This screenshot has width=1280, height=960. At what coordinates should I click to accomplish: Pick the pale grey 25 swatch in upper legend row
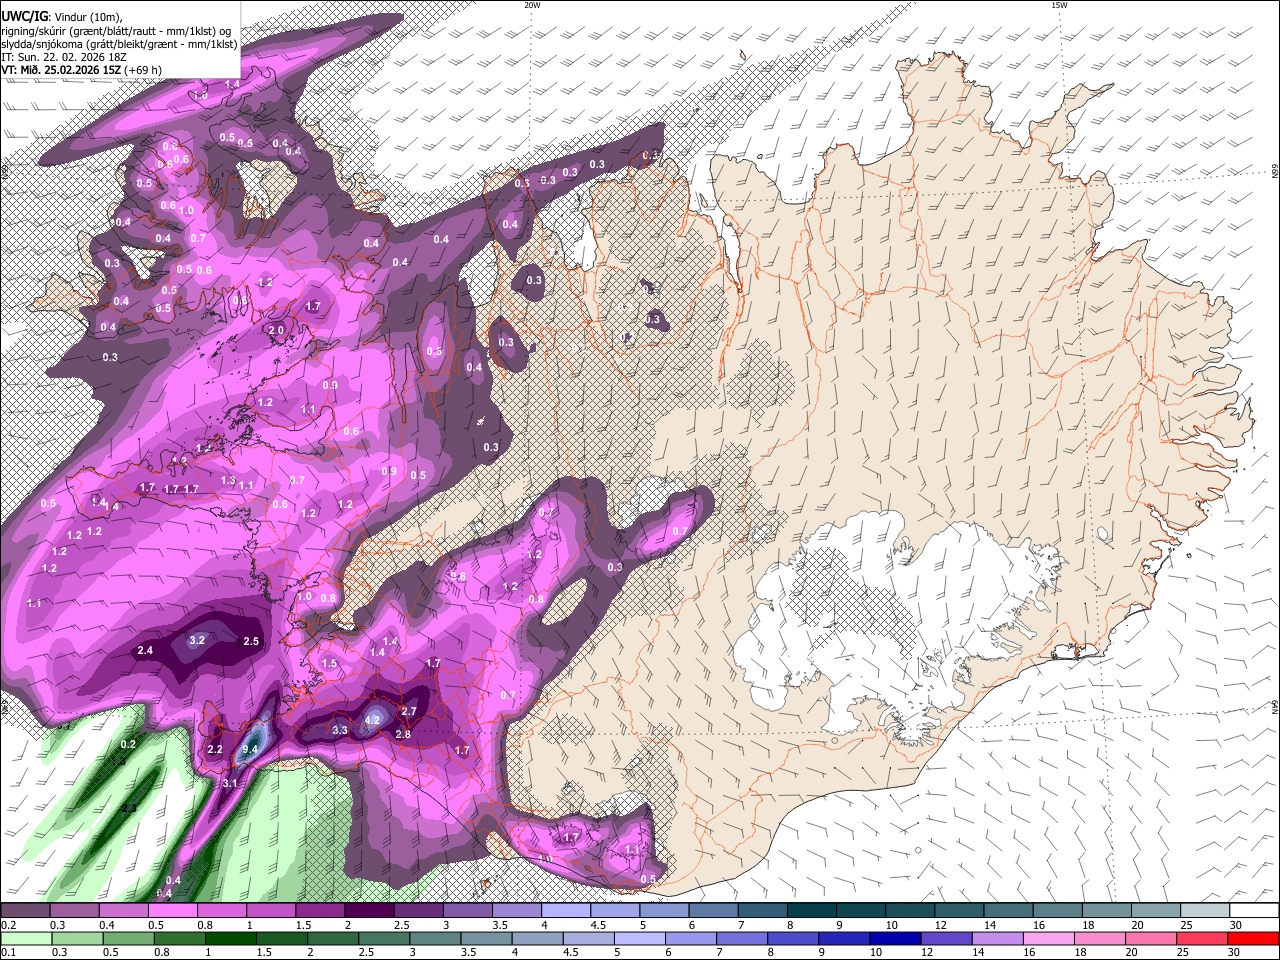1204,910
